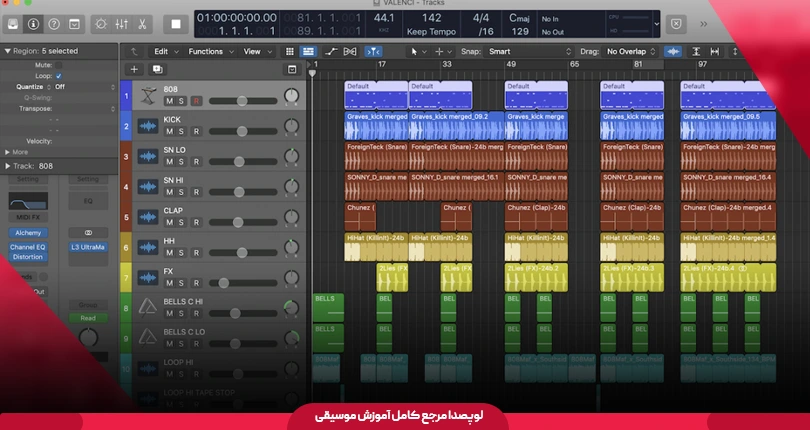Click the channel EQ thumbnail display
This screenshot has width=810, height=430.
point(28,201)
